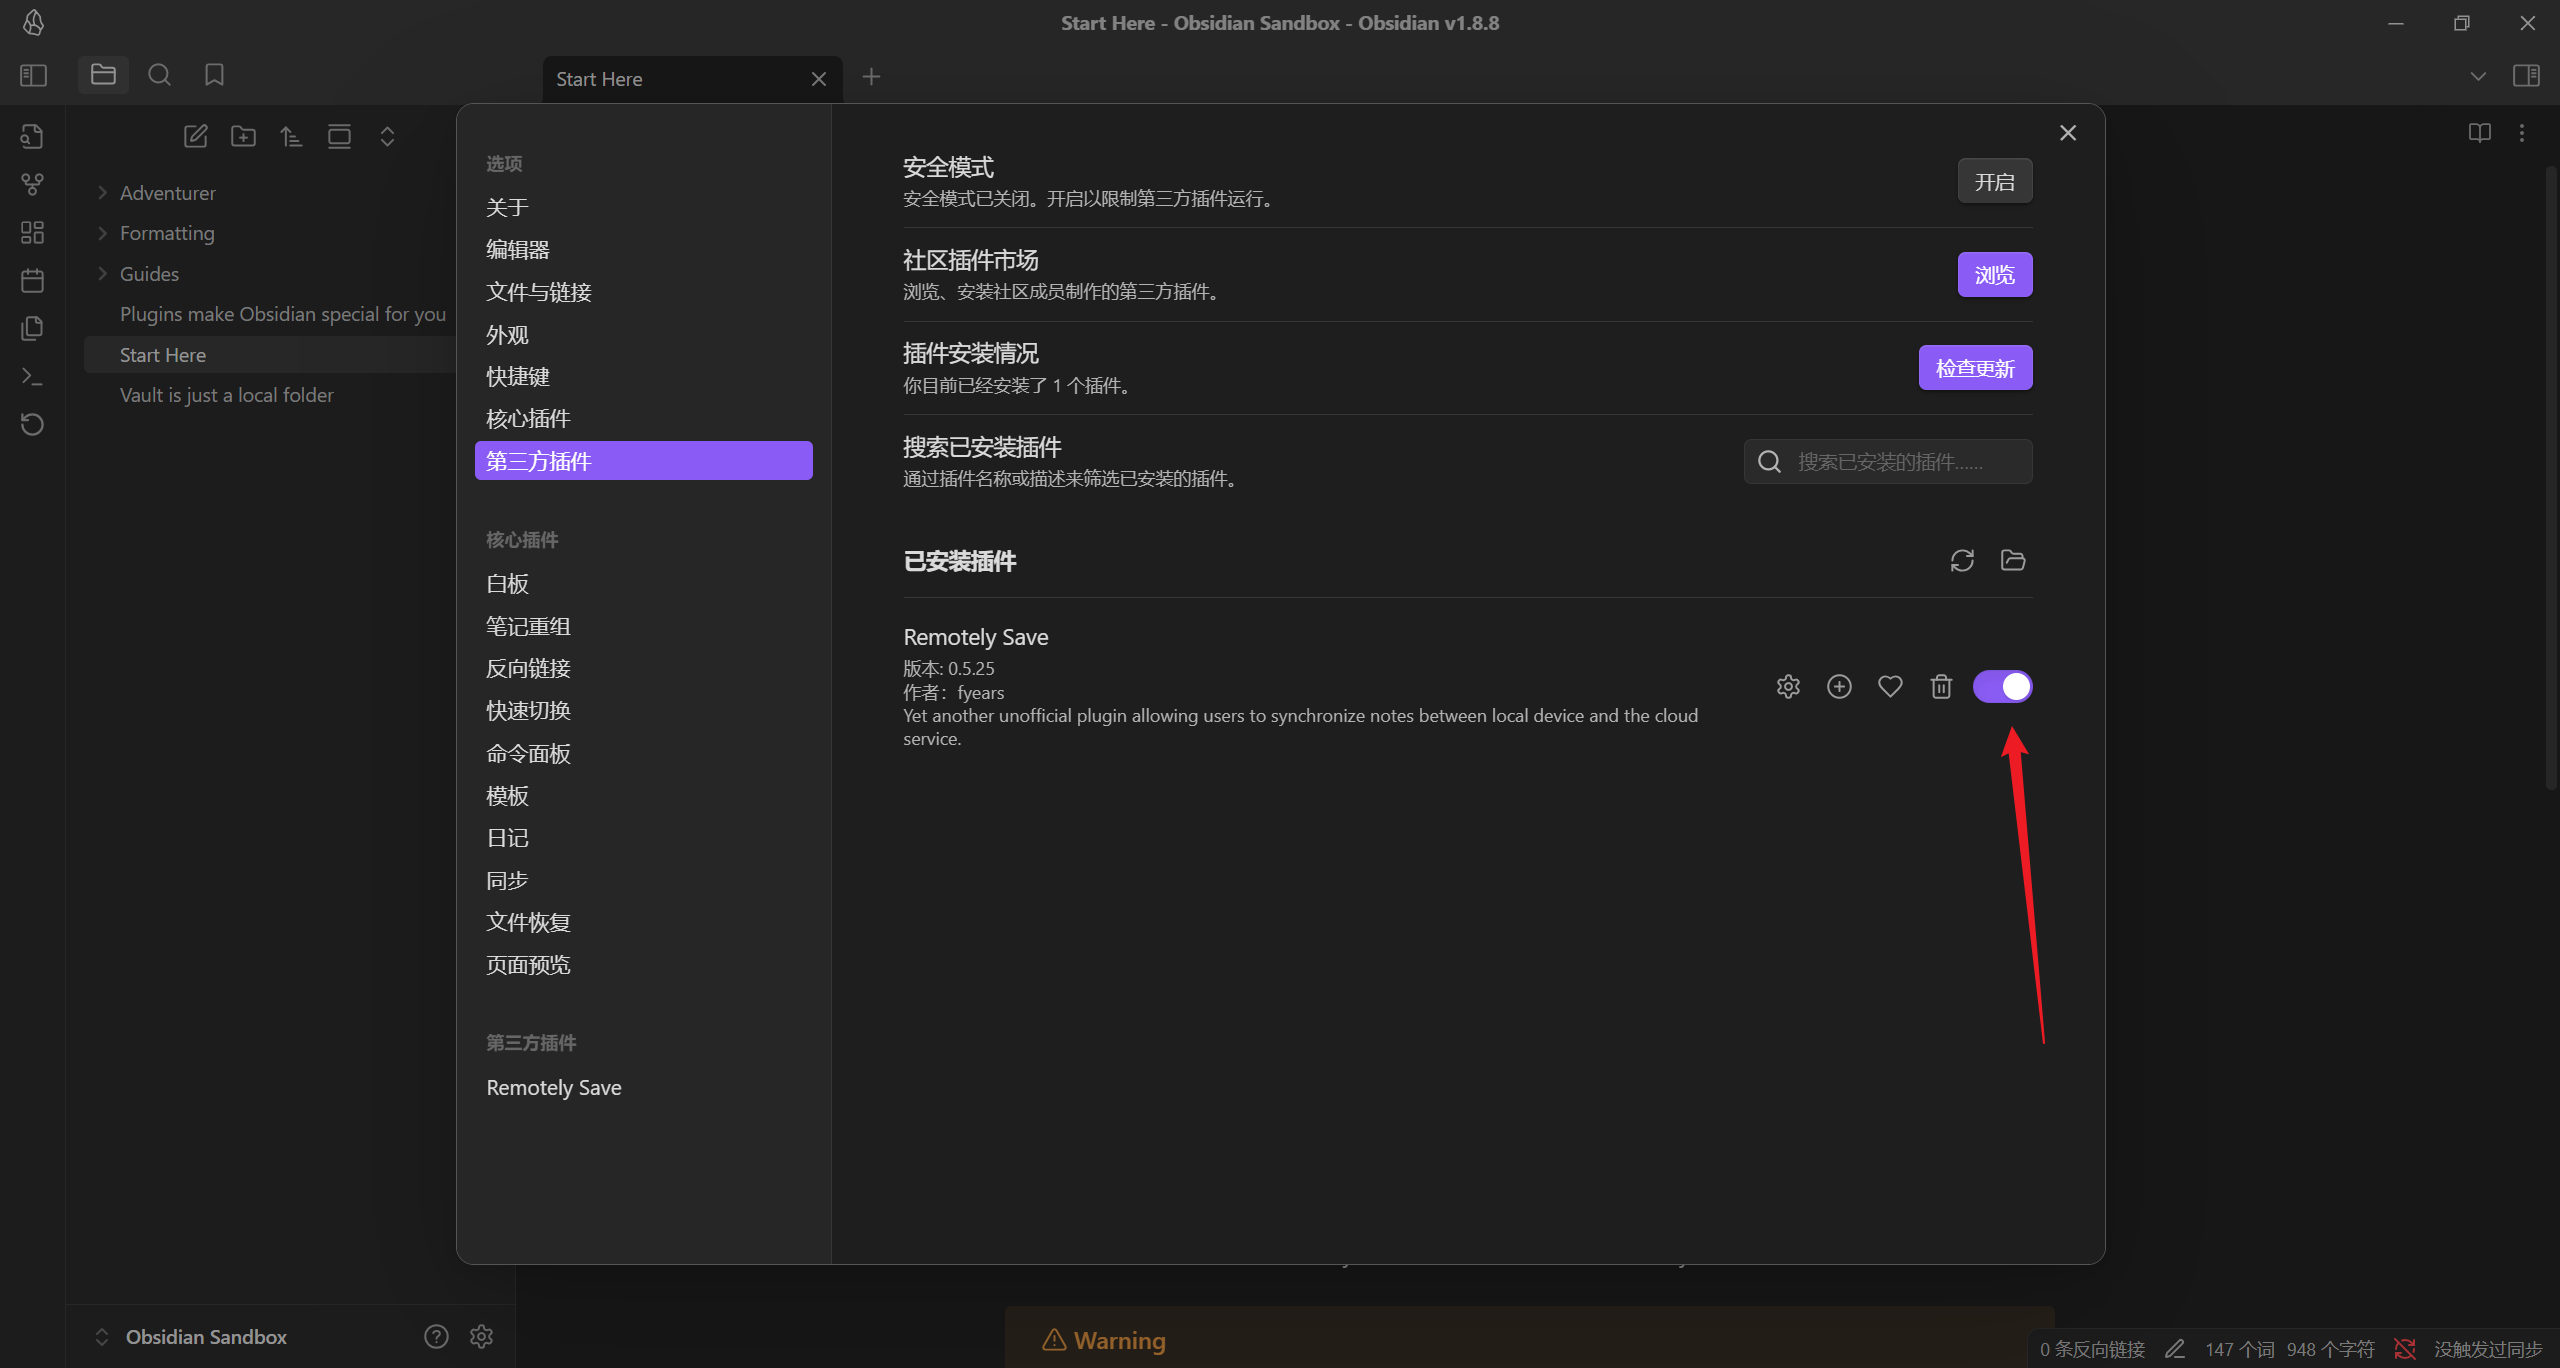The width and height of the screenshot is (2560, 1368).
Task: Collapse or expand all folders icon
Action: (387, 136)
